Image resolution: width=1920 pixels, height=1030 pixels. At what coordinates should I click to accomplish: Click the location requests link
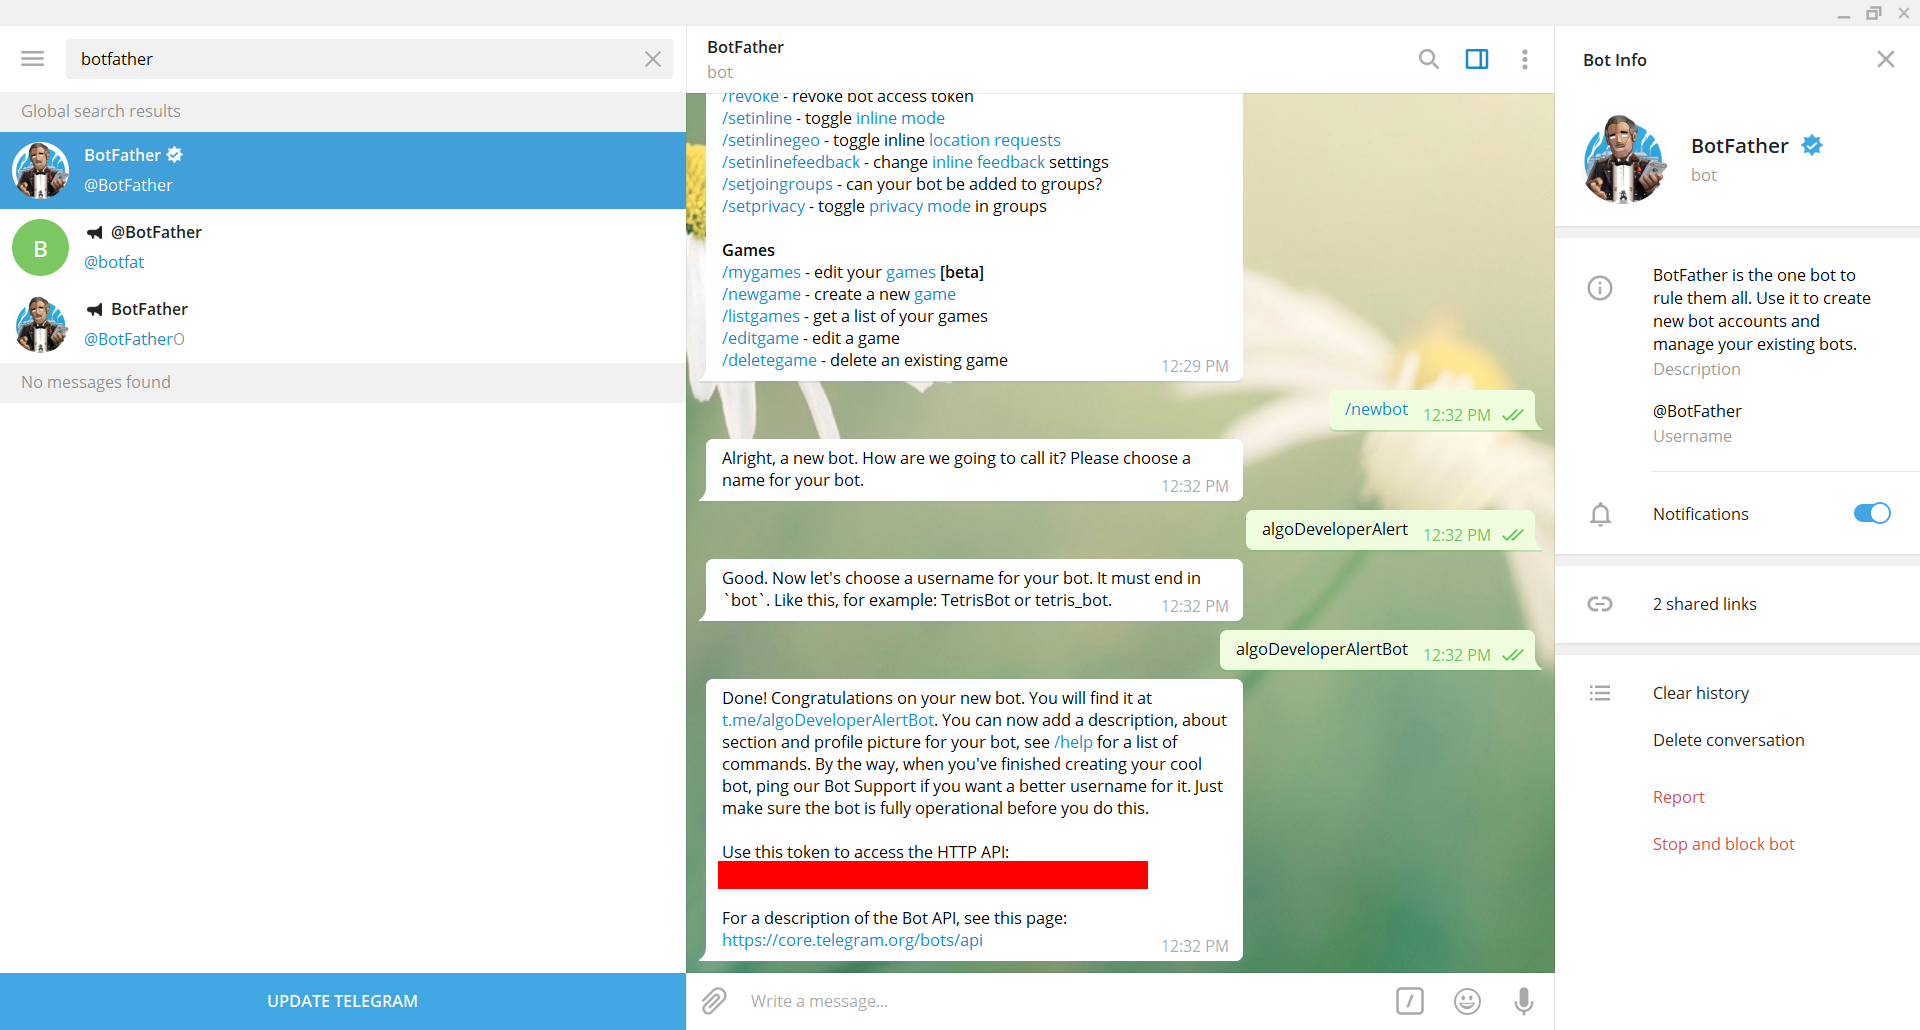pyautogui.click(x=995, y=140)
